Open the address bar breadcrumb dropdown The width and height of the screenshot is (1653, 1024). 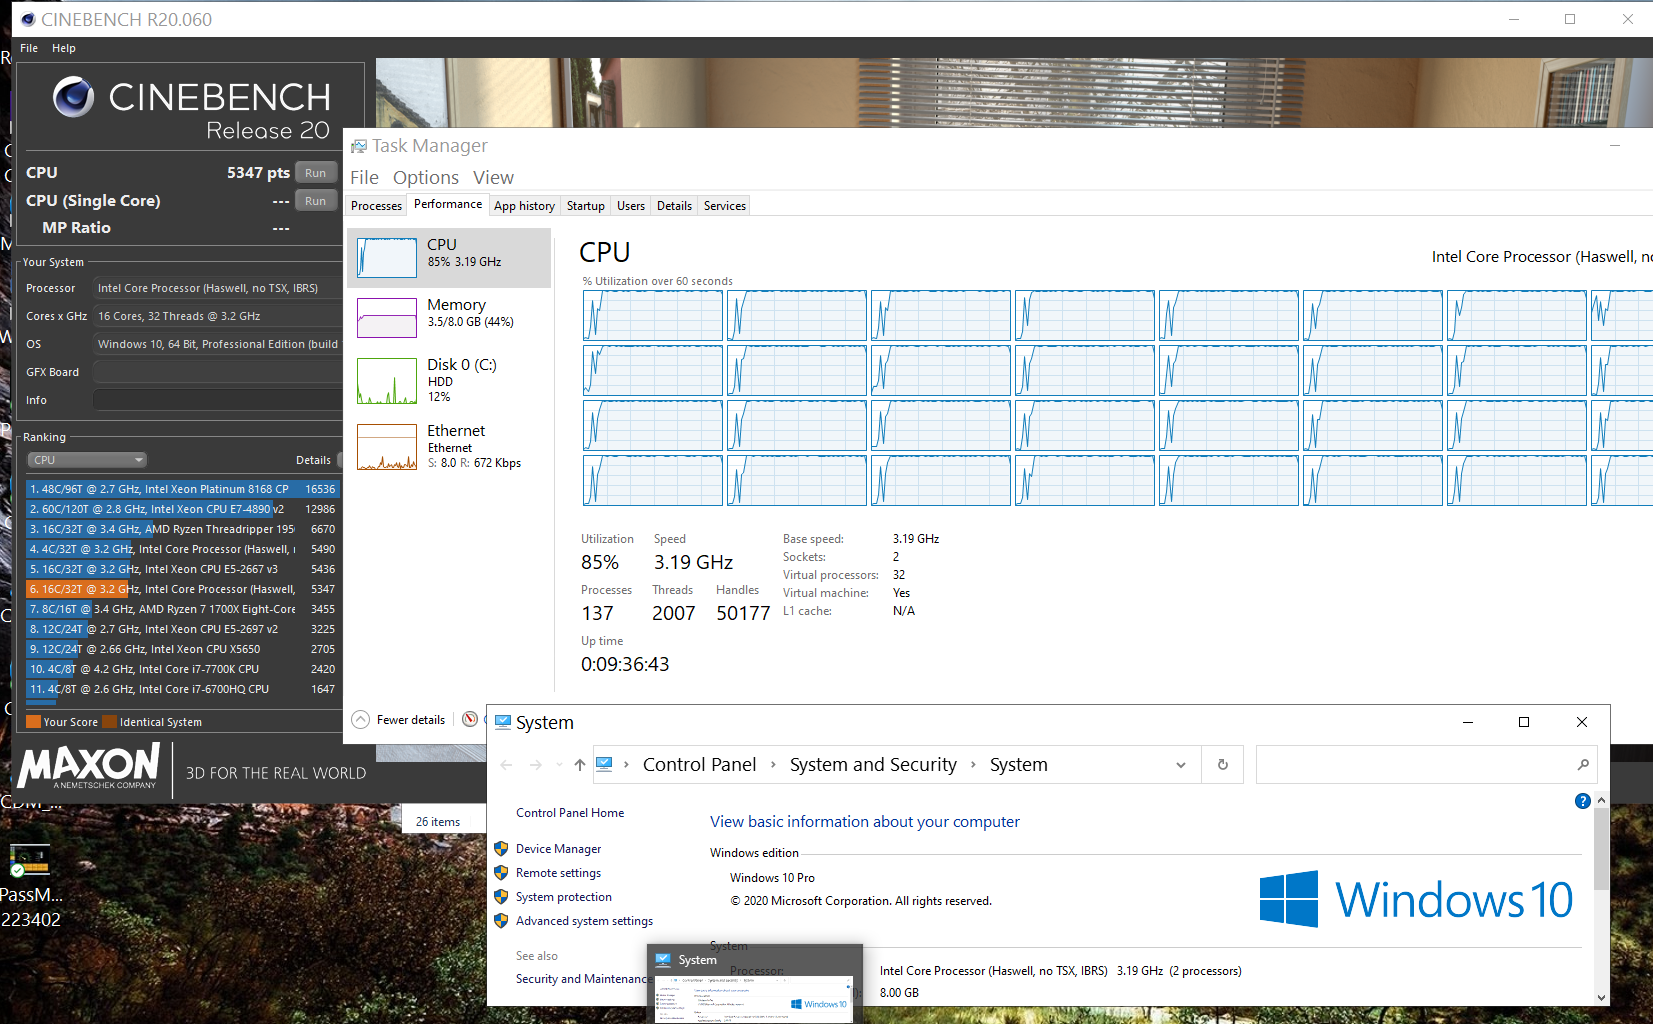click(1180, 764)
